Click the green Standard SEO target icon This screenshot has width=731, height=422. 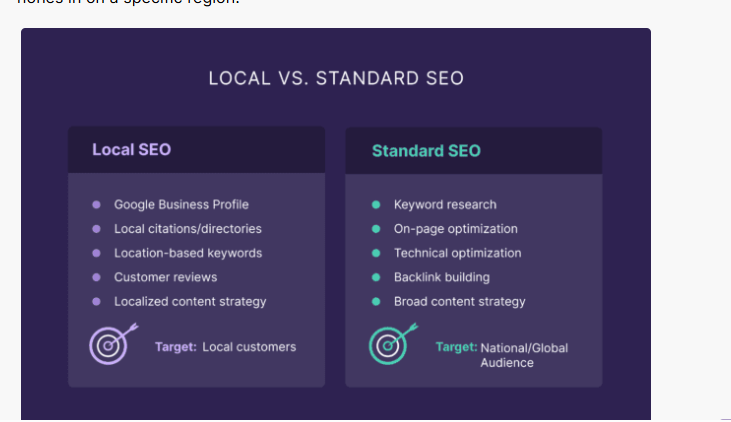393,344
